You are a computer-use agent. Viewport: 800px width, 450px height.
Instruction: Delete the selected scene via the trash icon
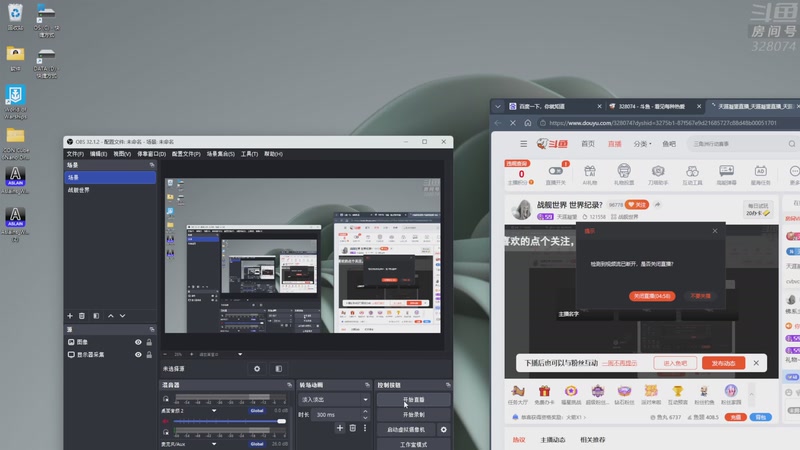(x=82, y=316)
